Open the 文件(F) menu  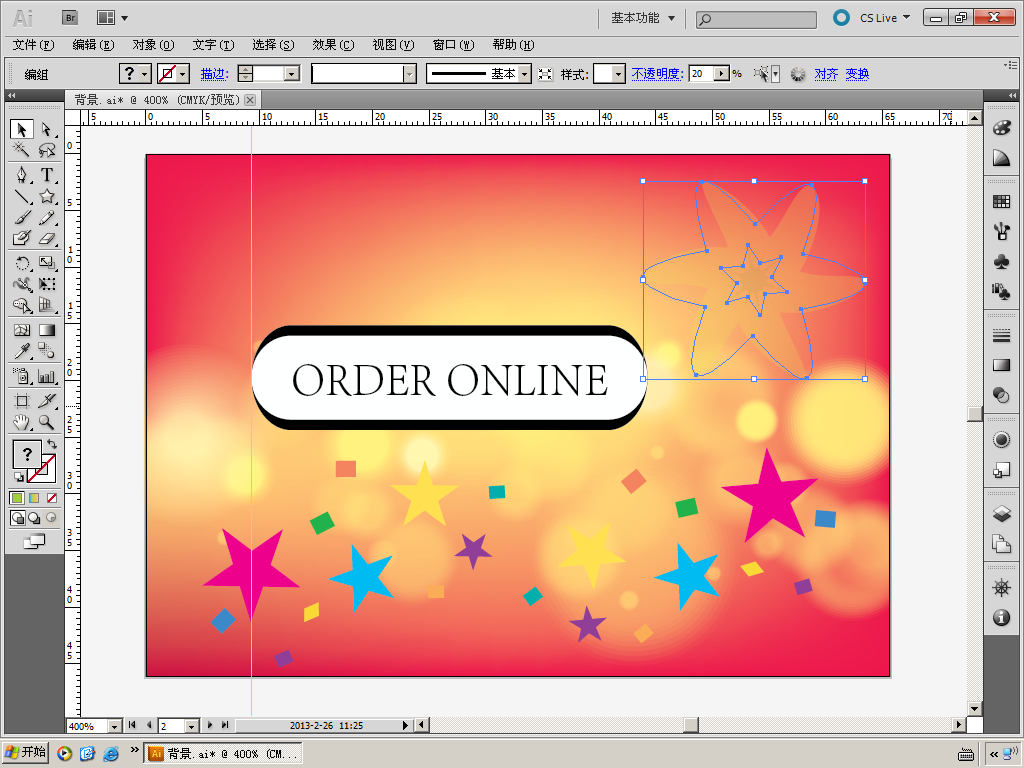pyautogui.click(x=33, y=45)
